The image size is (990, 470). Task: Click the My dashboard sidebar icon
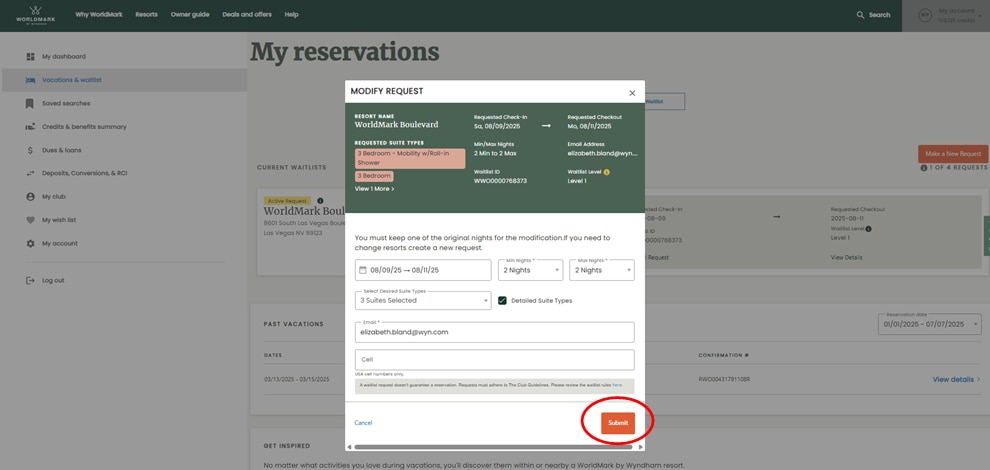tap(30, 57)
